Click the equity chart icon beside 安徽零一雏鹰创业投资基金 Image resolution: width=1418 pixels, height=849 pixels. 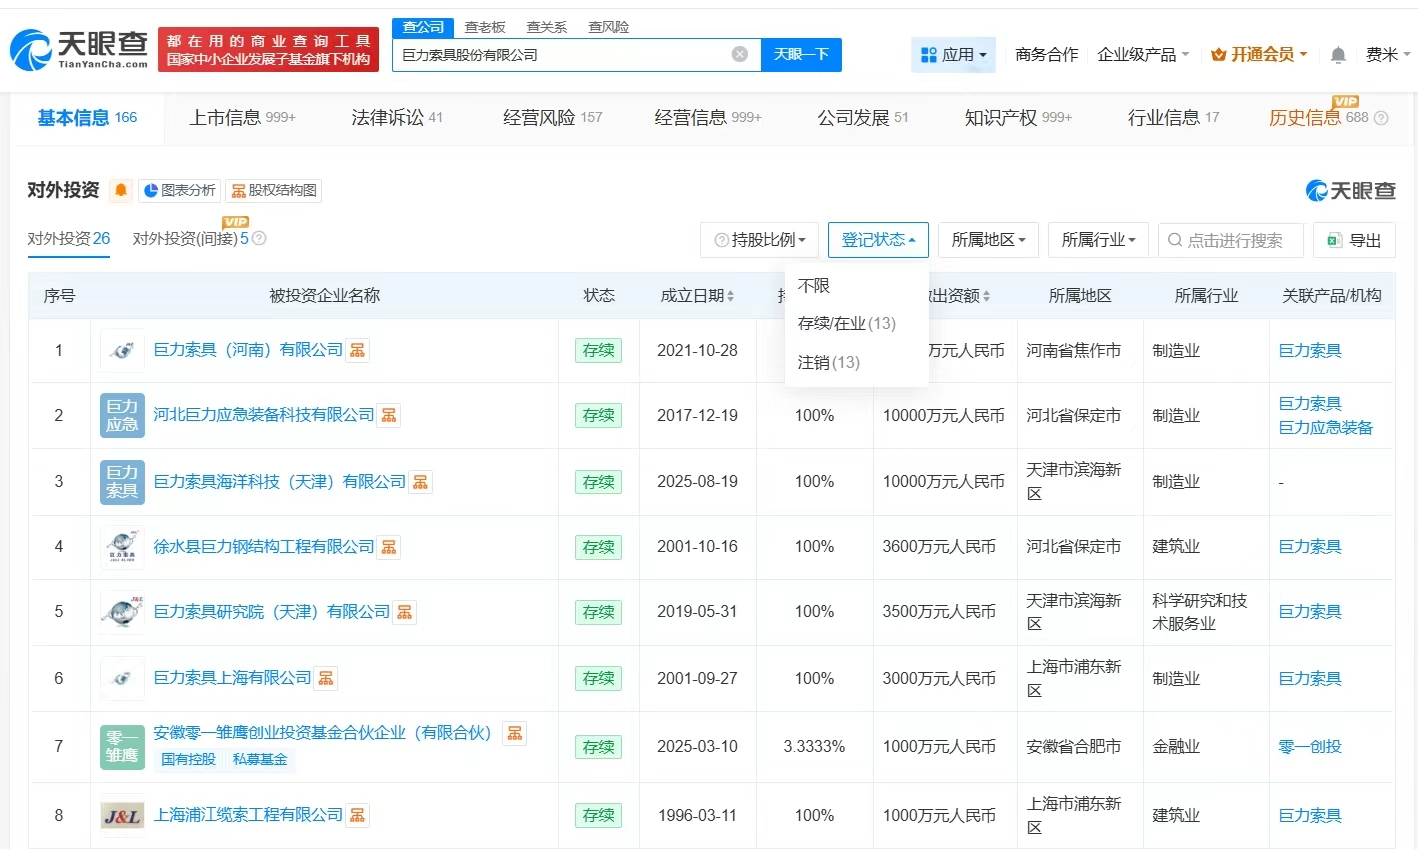pos(515,733)
